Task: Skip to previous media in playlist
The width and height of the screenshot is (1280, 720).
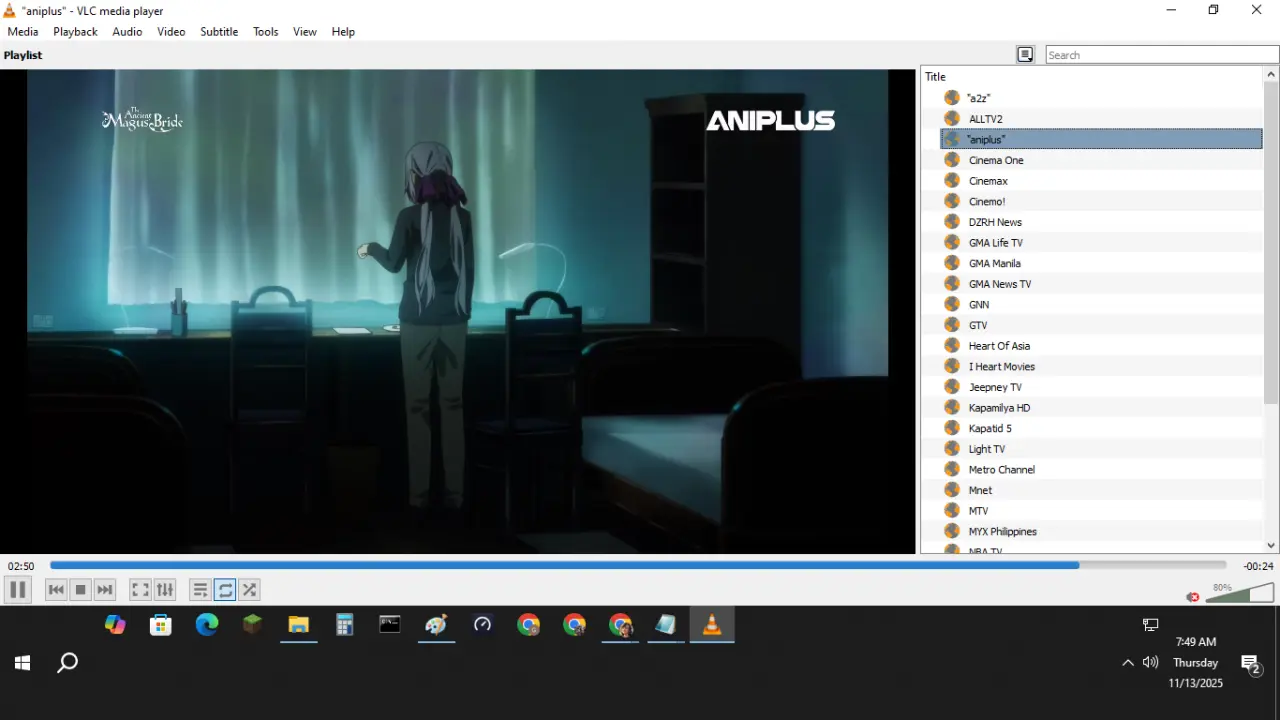Action: click(56, 590)
